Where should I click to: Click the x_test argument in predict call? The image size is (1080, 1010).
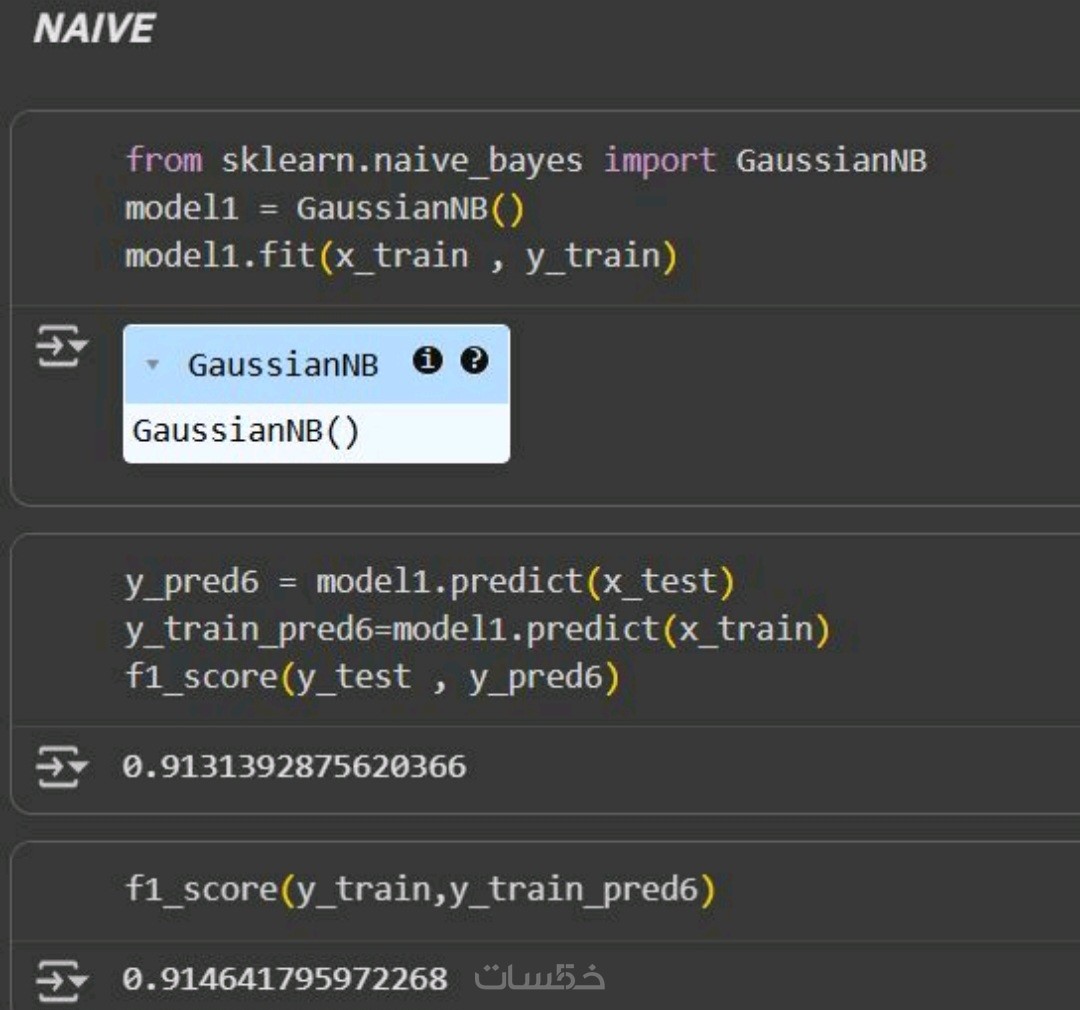pos(660,581)
